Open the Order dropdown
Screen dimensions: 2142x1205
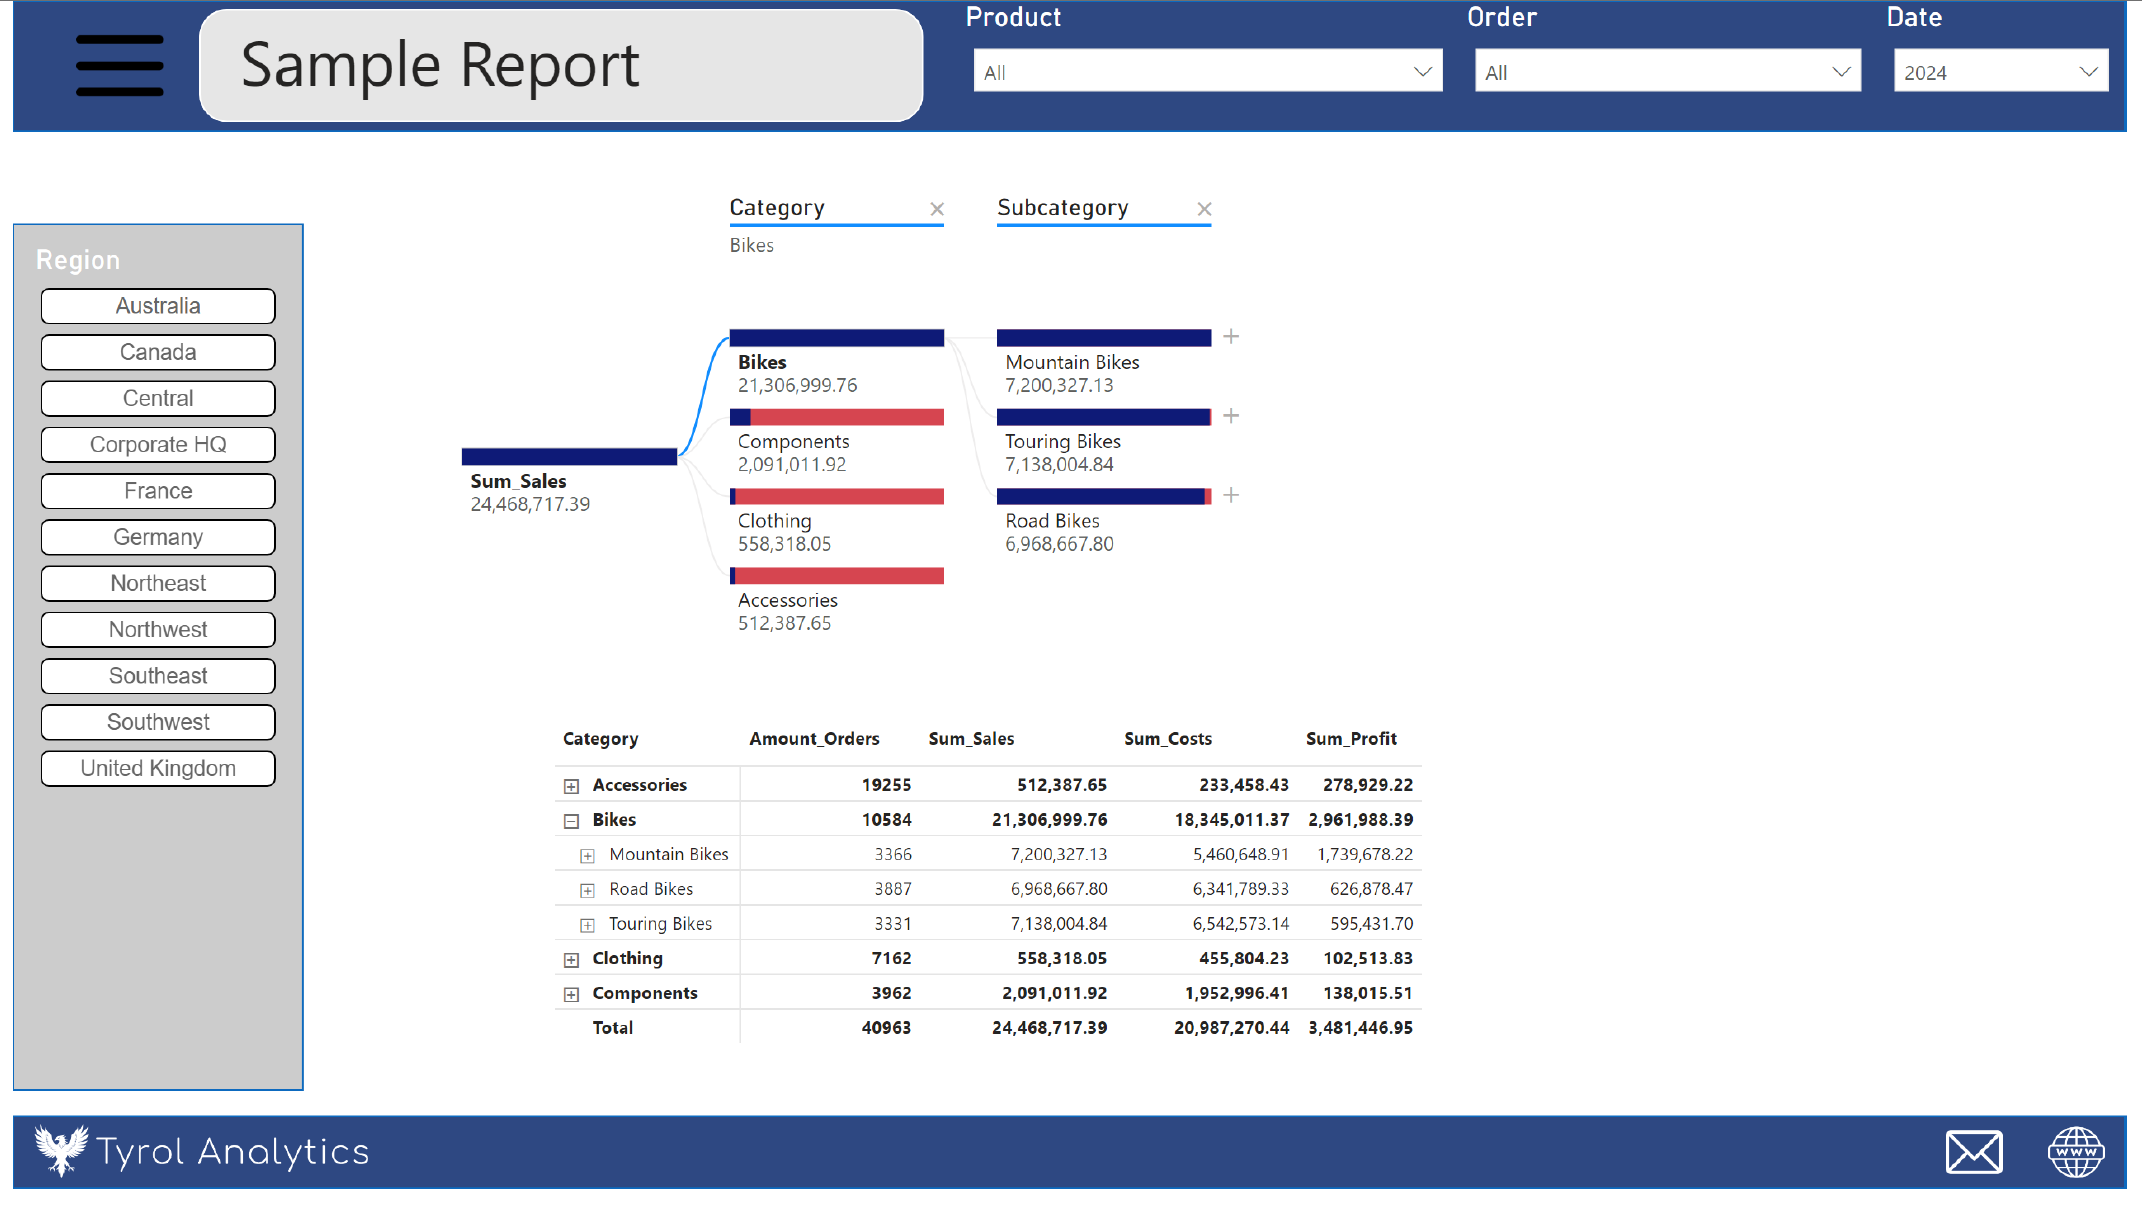pos(1667,72)
